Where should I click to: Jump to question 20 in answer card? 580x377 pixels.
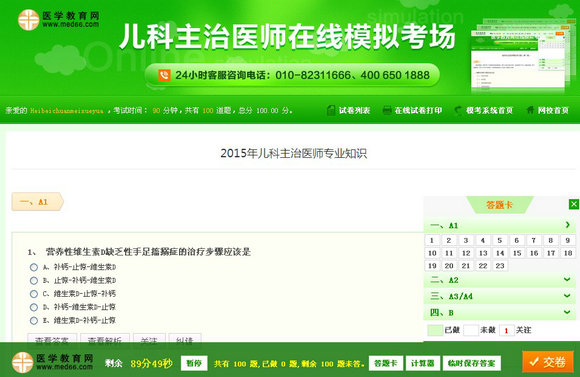coord(449,266)
